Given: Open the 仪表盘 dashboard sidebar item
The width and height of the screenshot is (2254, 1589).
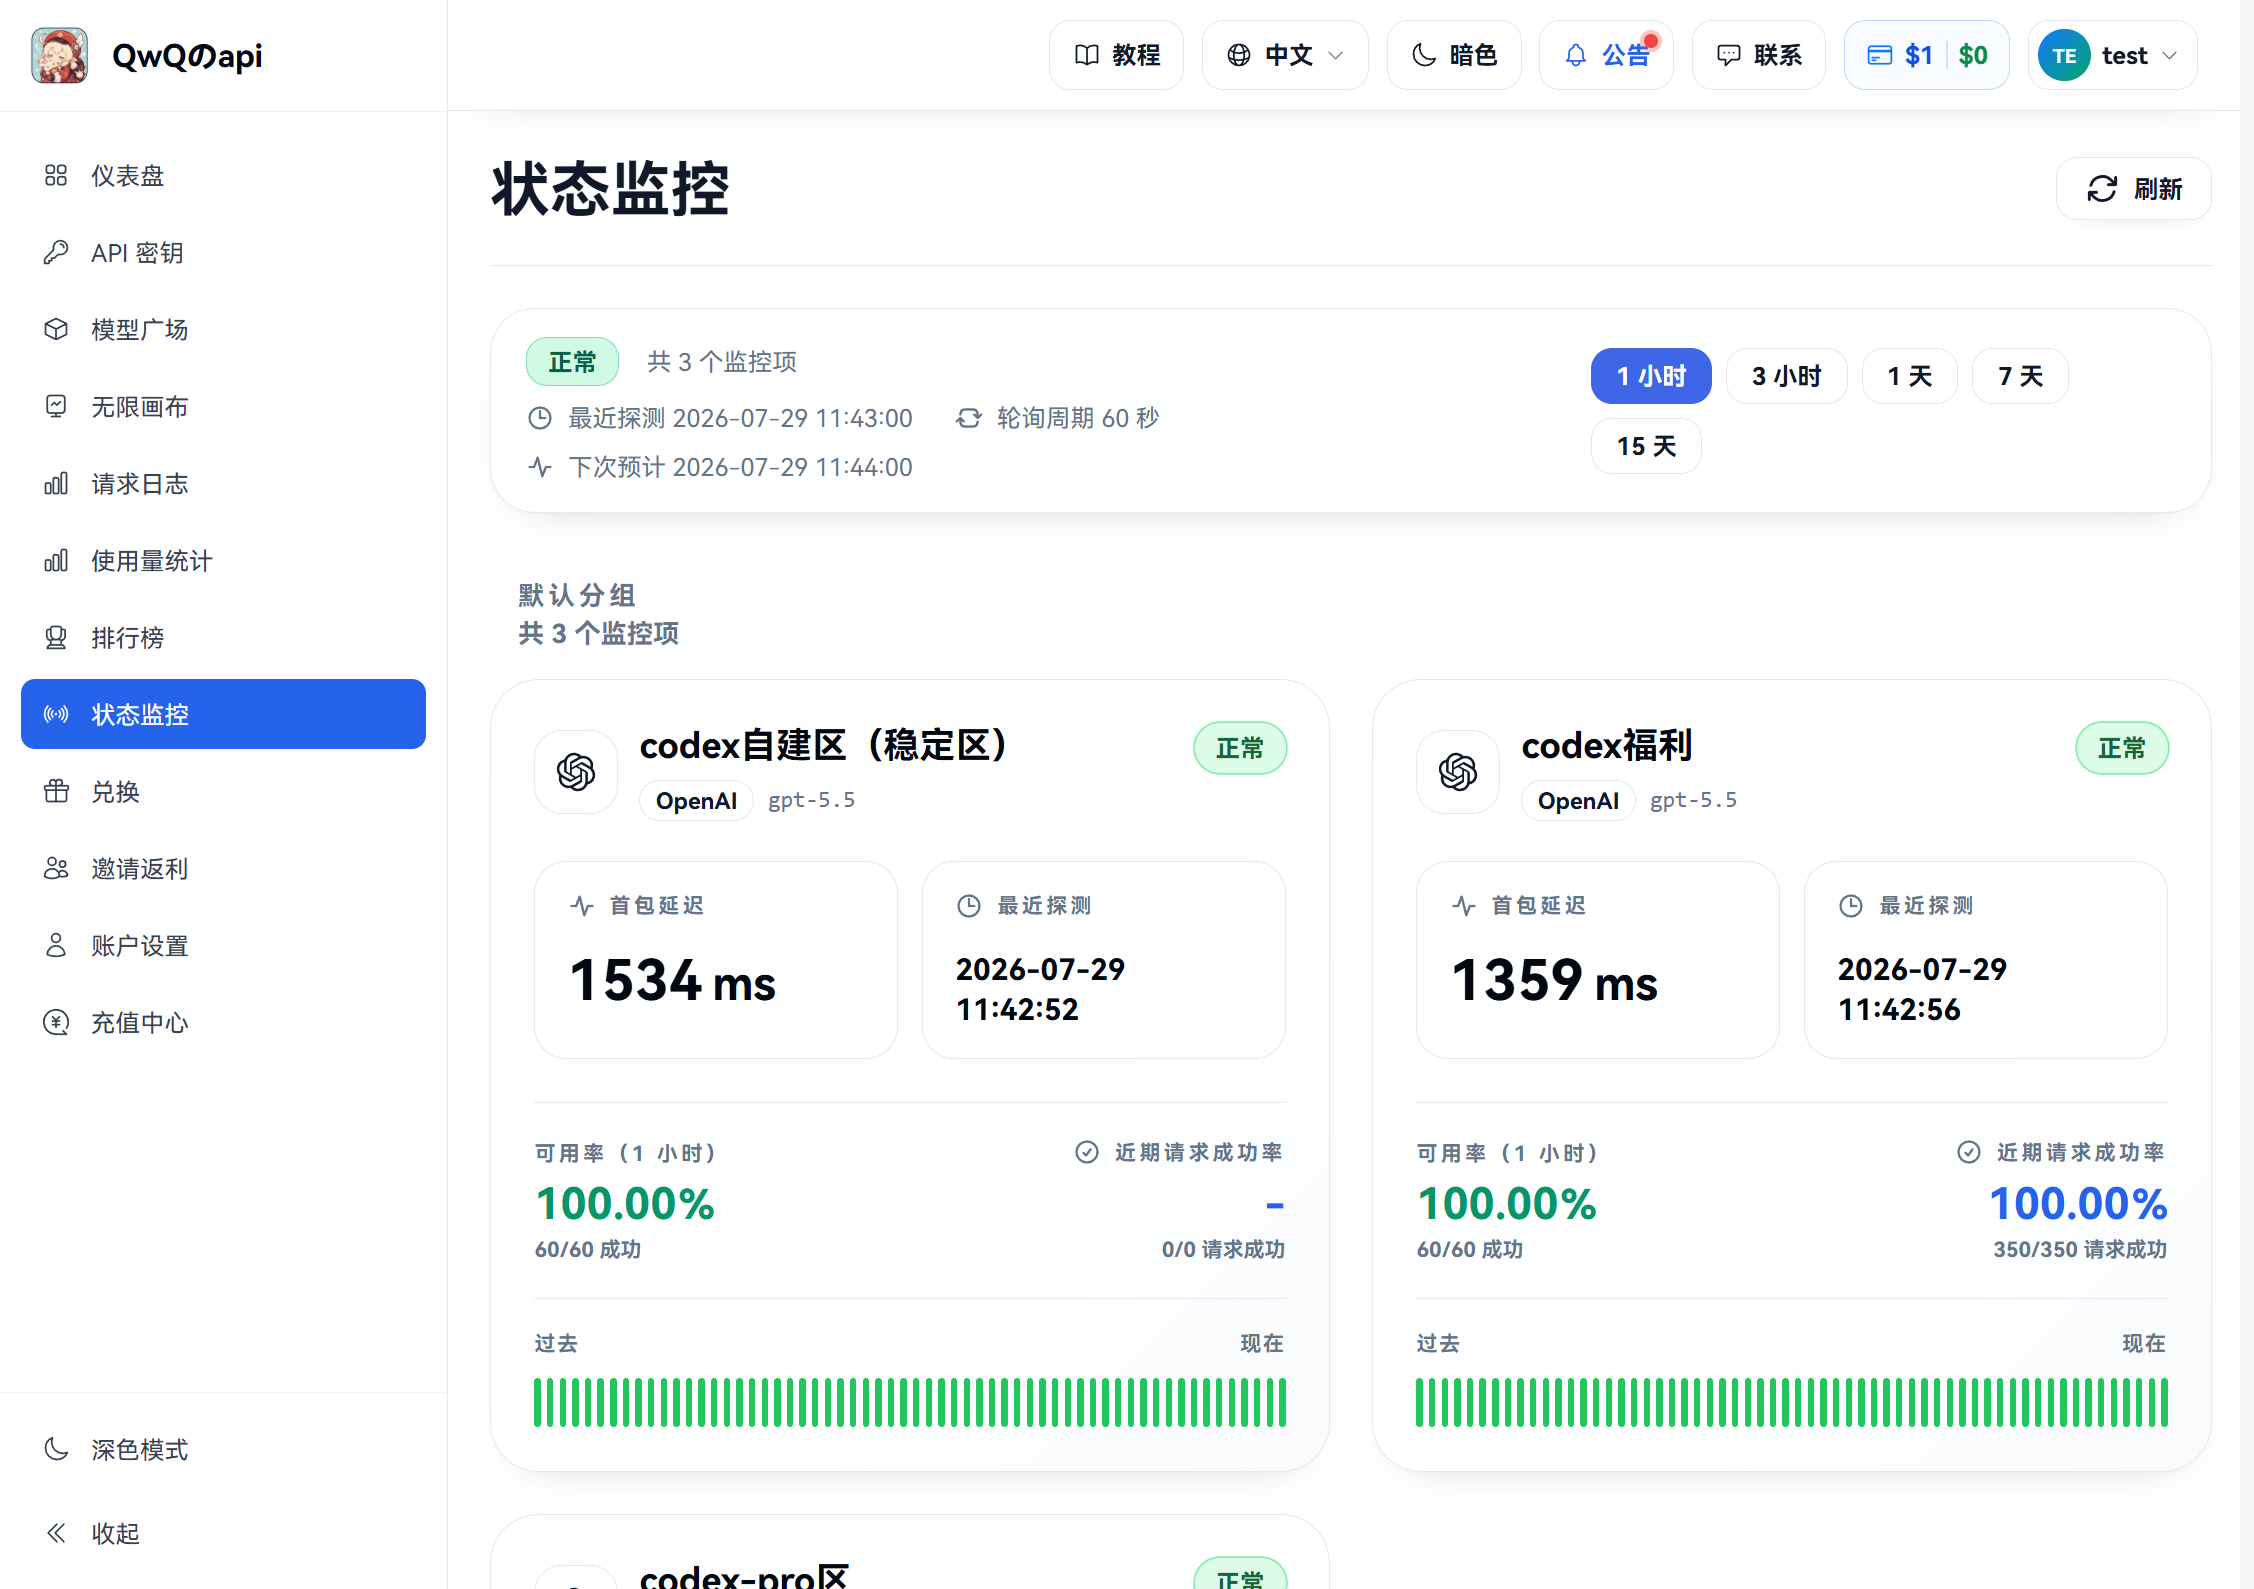Looking at the screenshot, I should click(223, 176).
